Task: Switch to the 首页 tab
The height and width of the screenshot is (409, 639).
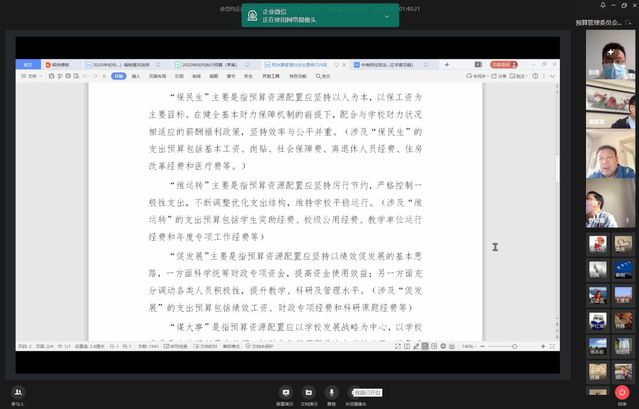Action: [x=27, y=64]
